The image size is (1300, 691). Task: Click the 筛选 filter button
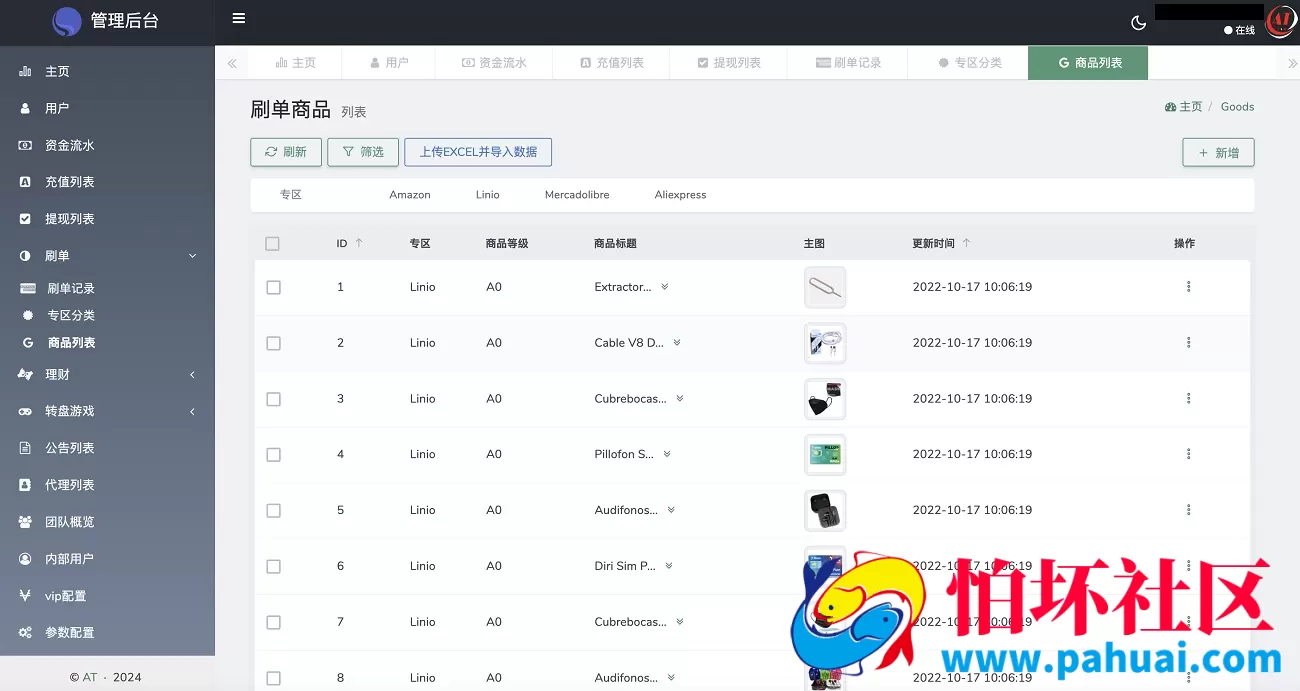tap(363, 152)
